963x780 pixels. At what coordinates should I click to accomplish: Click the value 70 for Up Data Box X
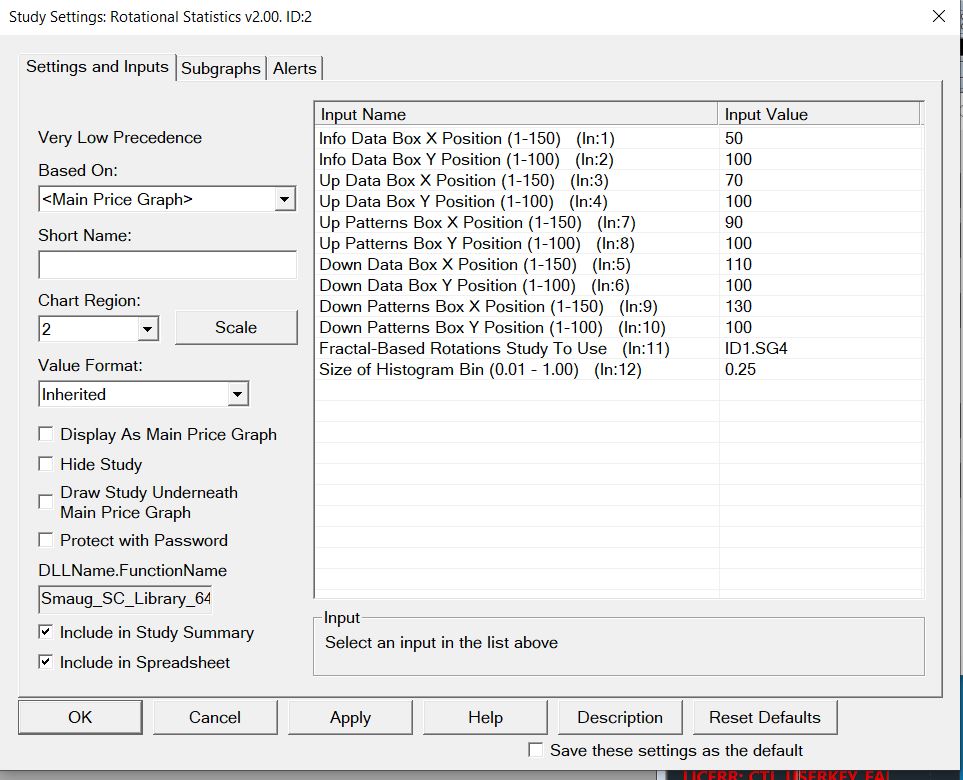point(734,181)
